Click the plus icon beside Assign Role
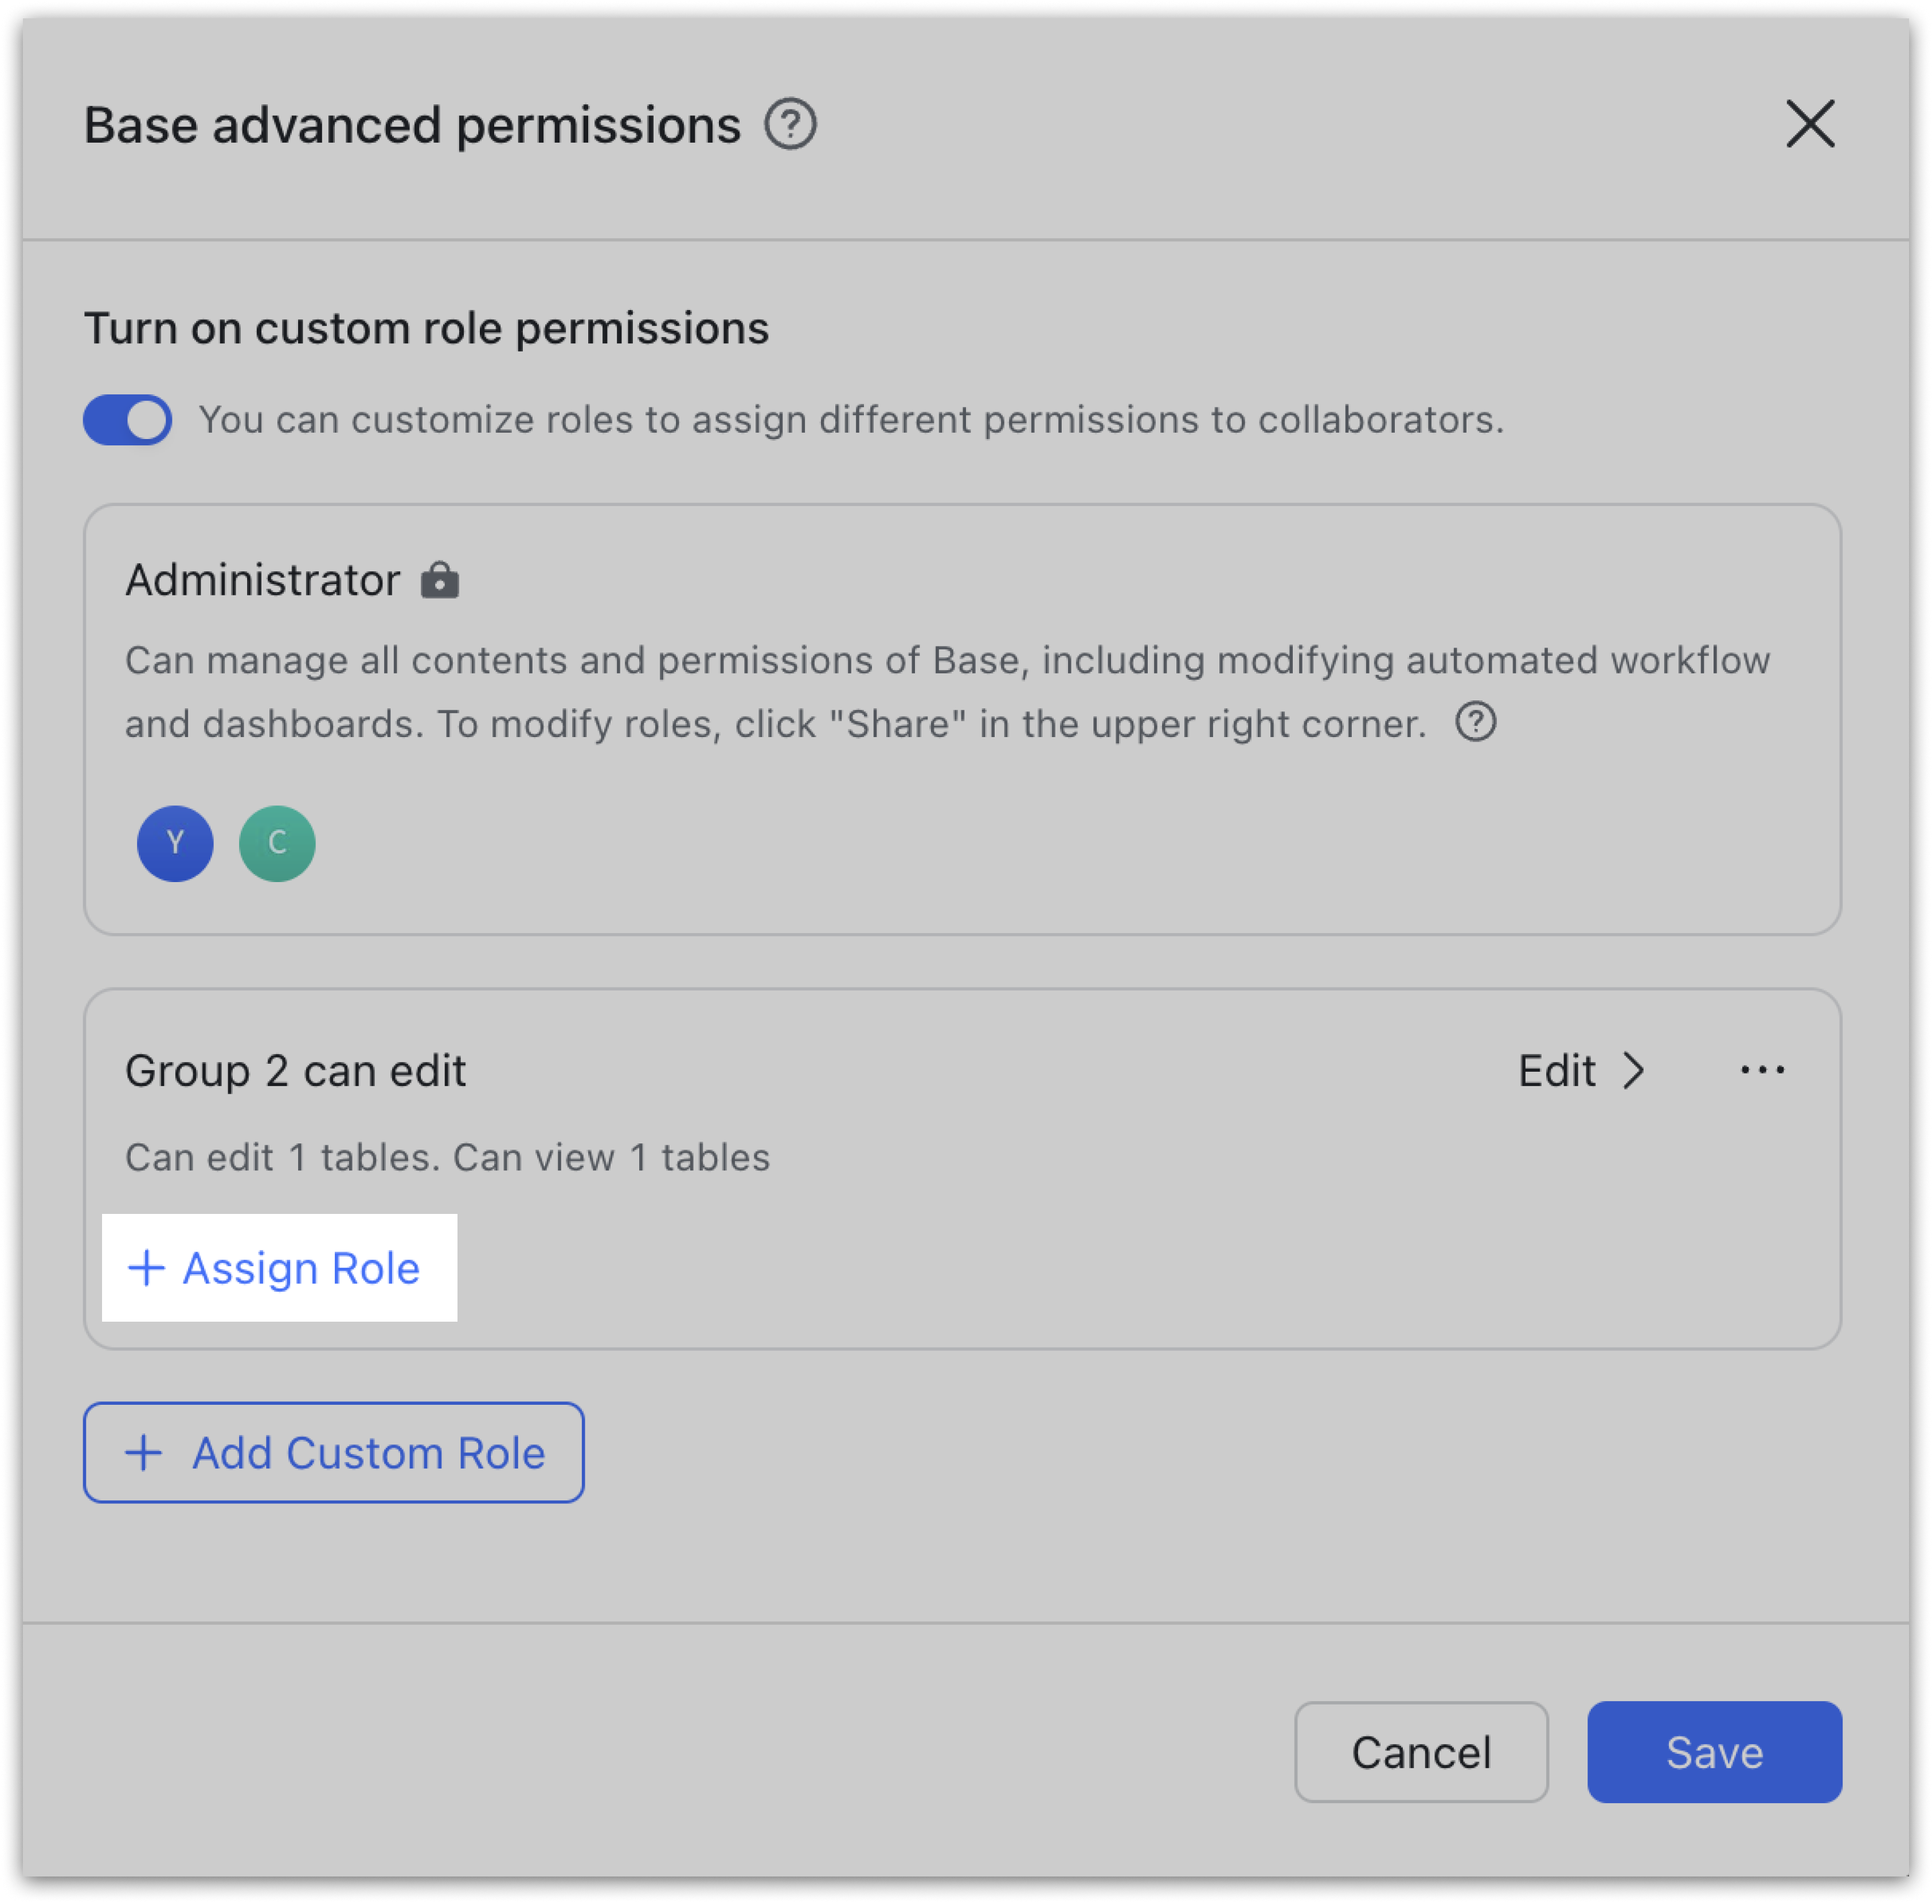 pos(146,1268)
